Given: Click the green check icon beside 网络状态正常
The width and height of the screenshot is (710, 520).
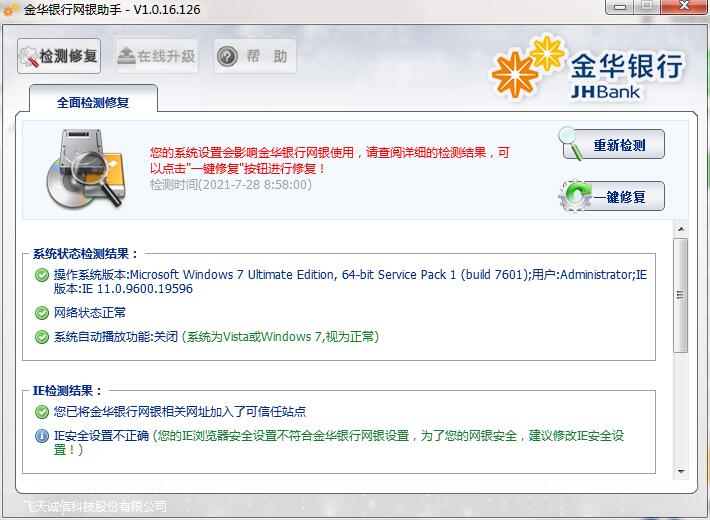Looking at the screenshot, I should pos(42,313).
